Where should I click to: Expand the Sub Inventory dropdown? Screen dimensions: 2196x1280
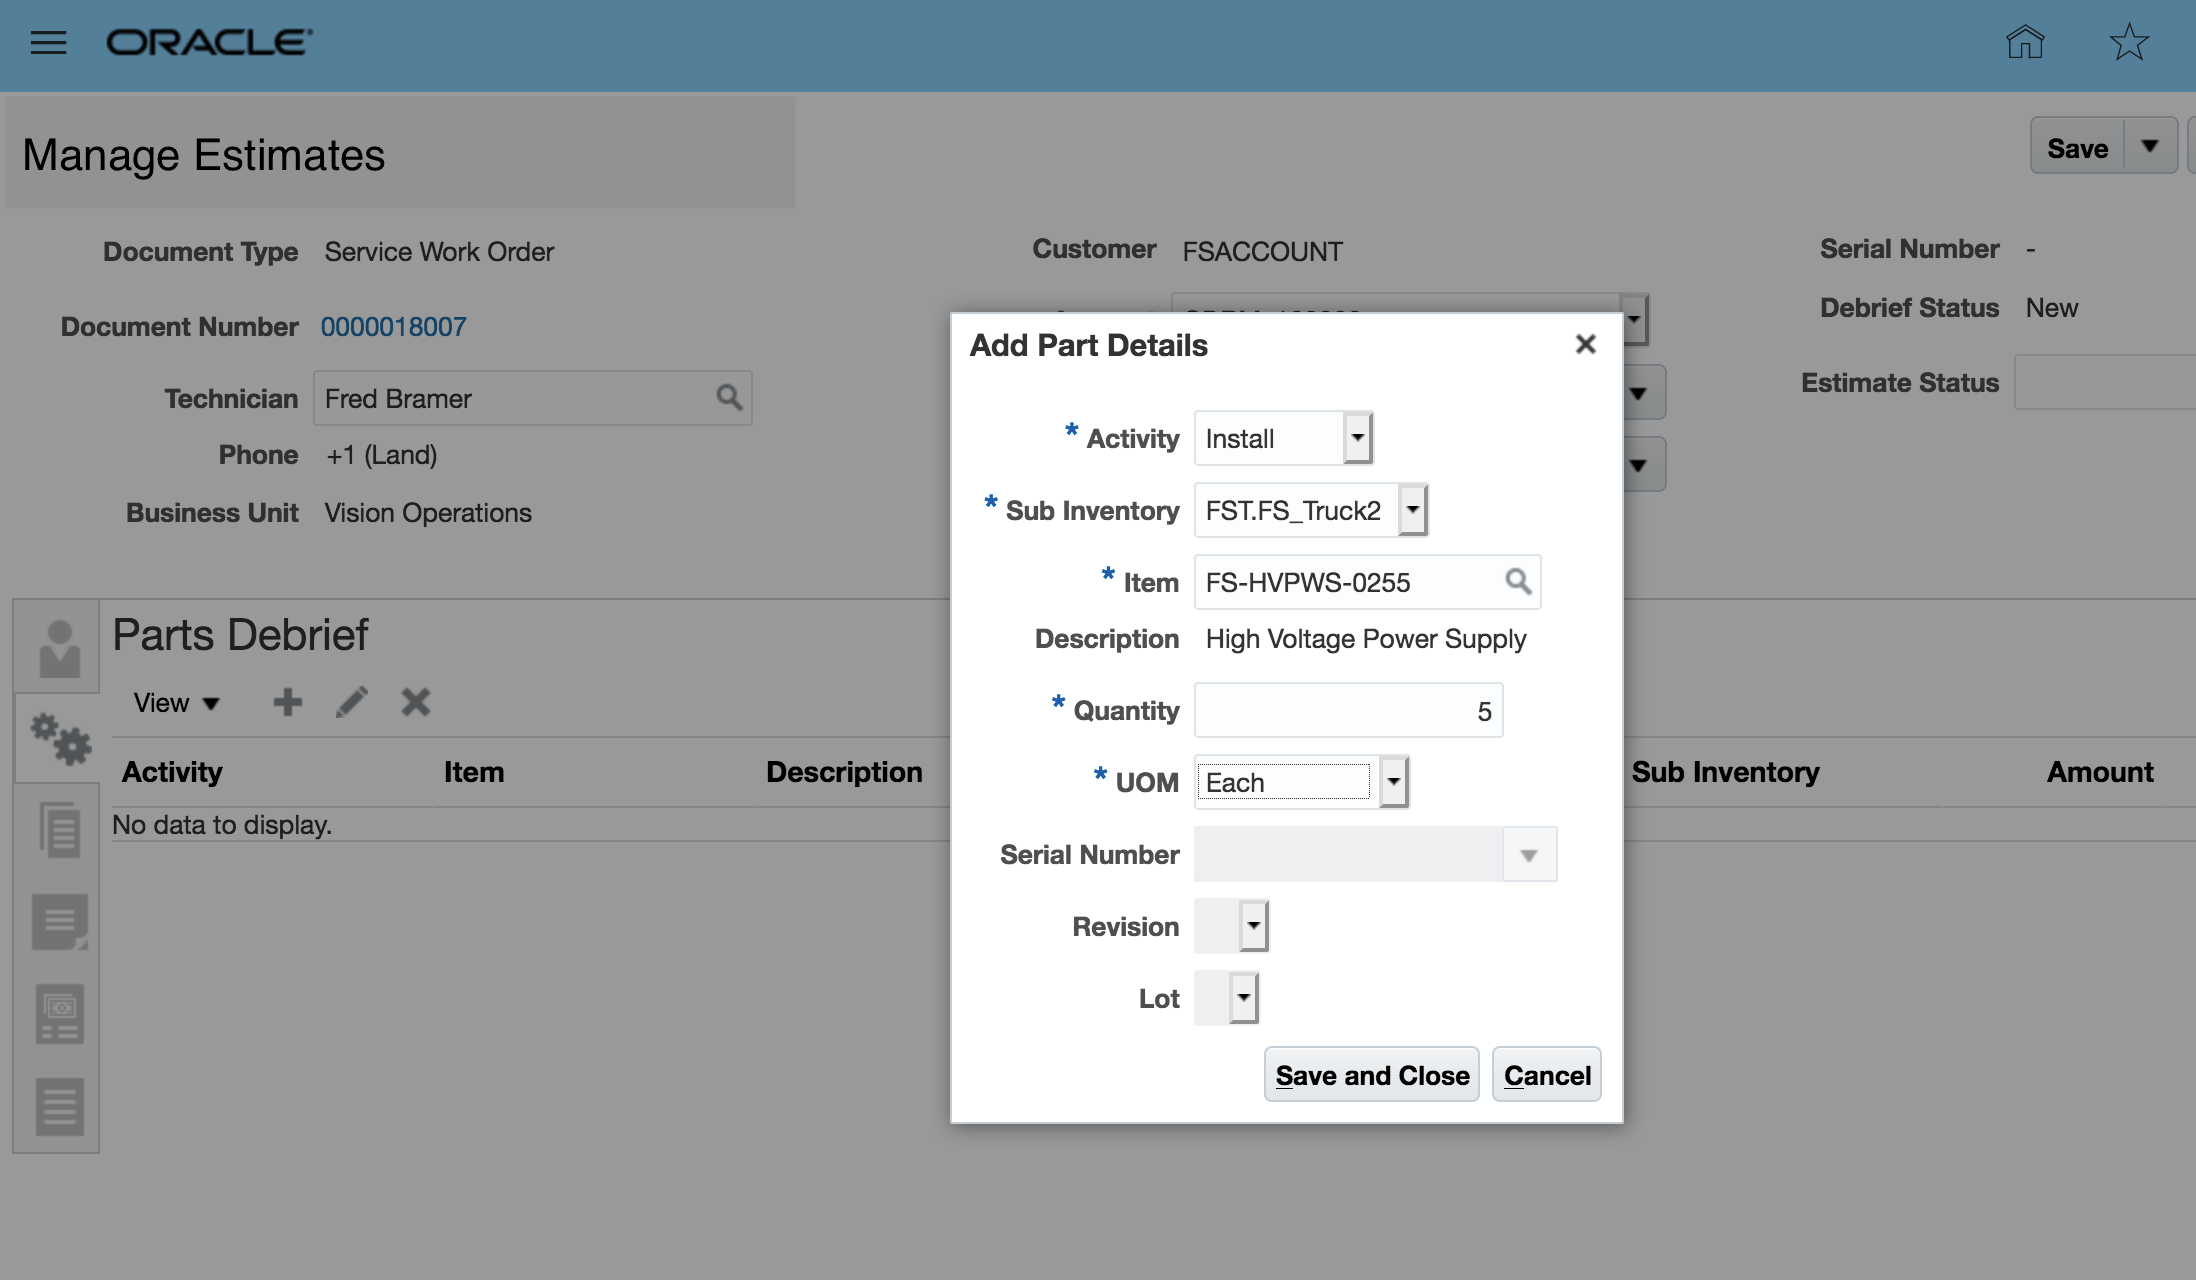(1412, 510)
